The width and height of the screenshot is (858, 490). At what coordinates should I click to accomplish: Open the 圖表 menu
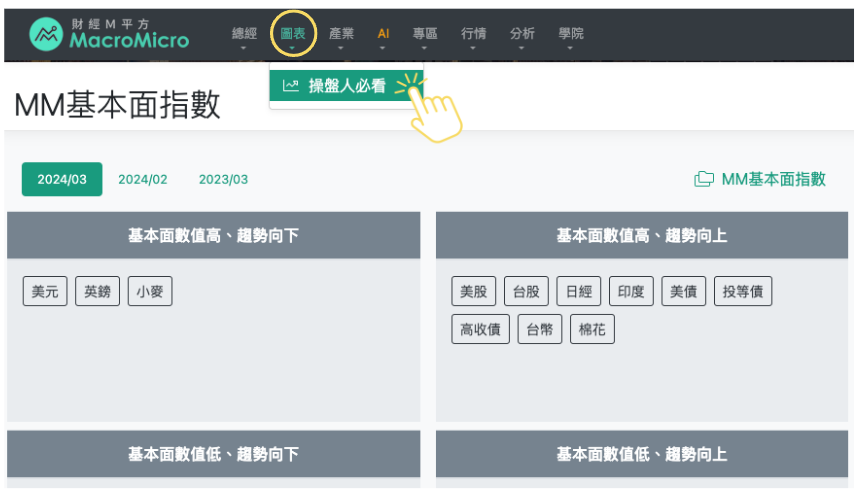click(293, 33)
